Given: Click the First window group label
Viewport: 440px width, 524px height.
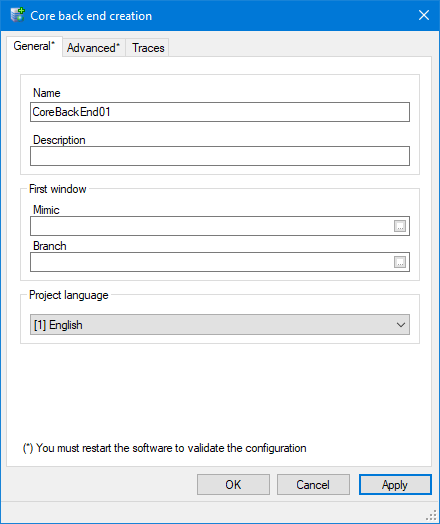Looking at the screenshot, I should (x=58, y=189).
